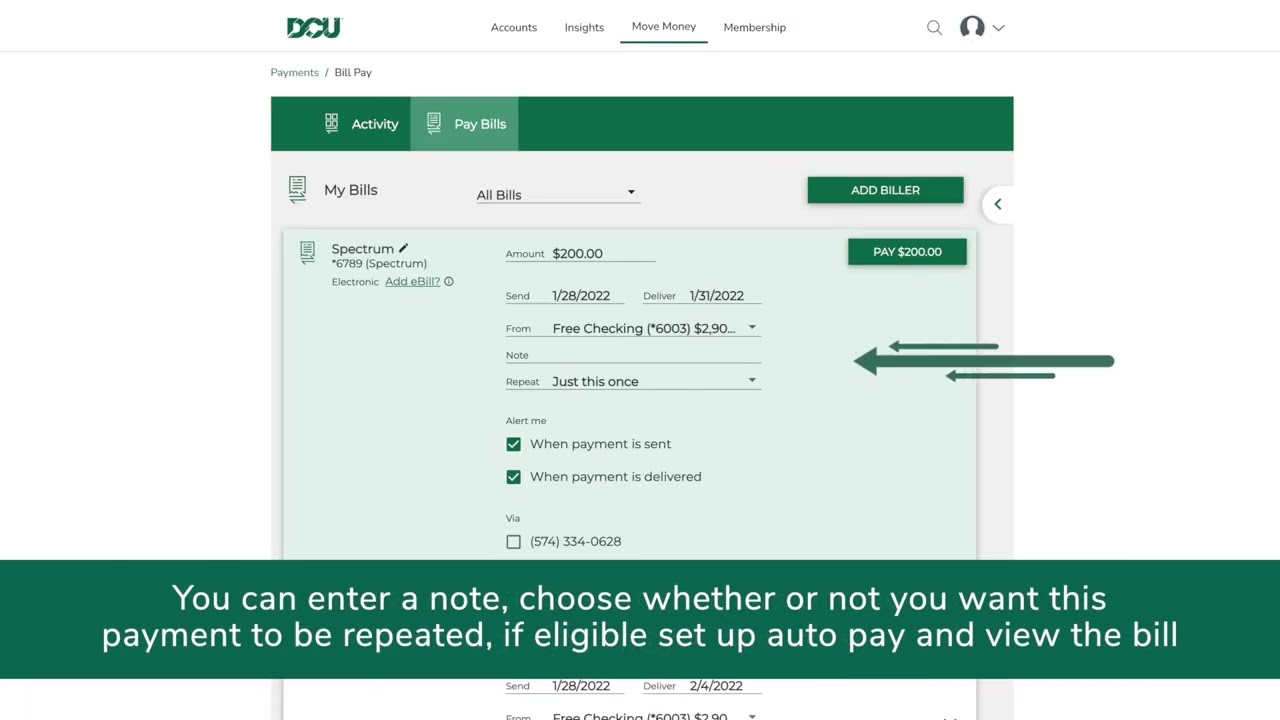Go to Payments breadcrumb link
This screenshot has width=1280, height=720.
[x=294, y=72]
